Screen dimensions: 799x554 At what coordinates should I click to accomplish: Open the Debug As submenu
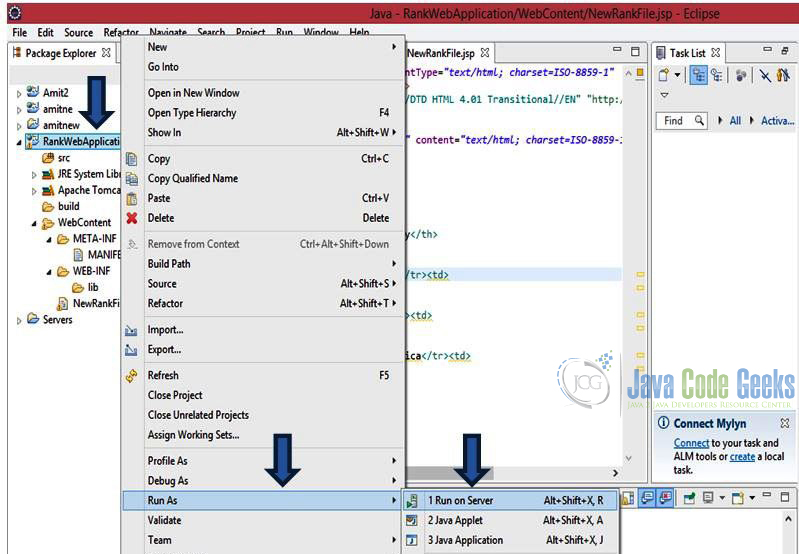pyautogui.click(x=262, y=481)
